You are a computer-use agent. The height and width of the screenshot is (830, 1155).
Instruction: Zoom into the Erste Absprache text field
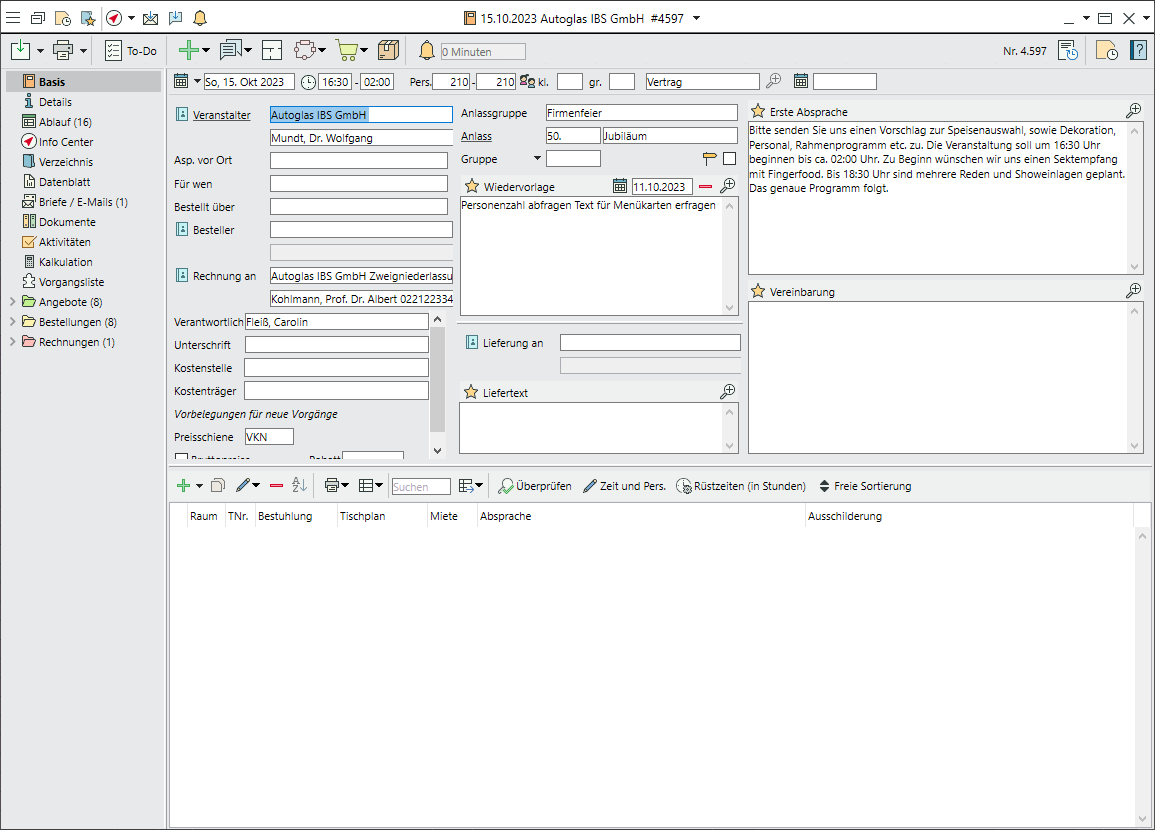click(x=1133, y=110)
